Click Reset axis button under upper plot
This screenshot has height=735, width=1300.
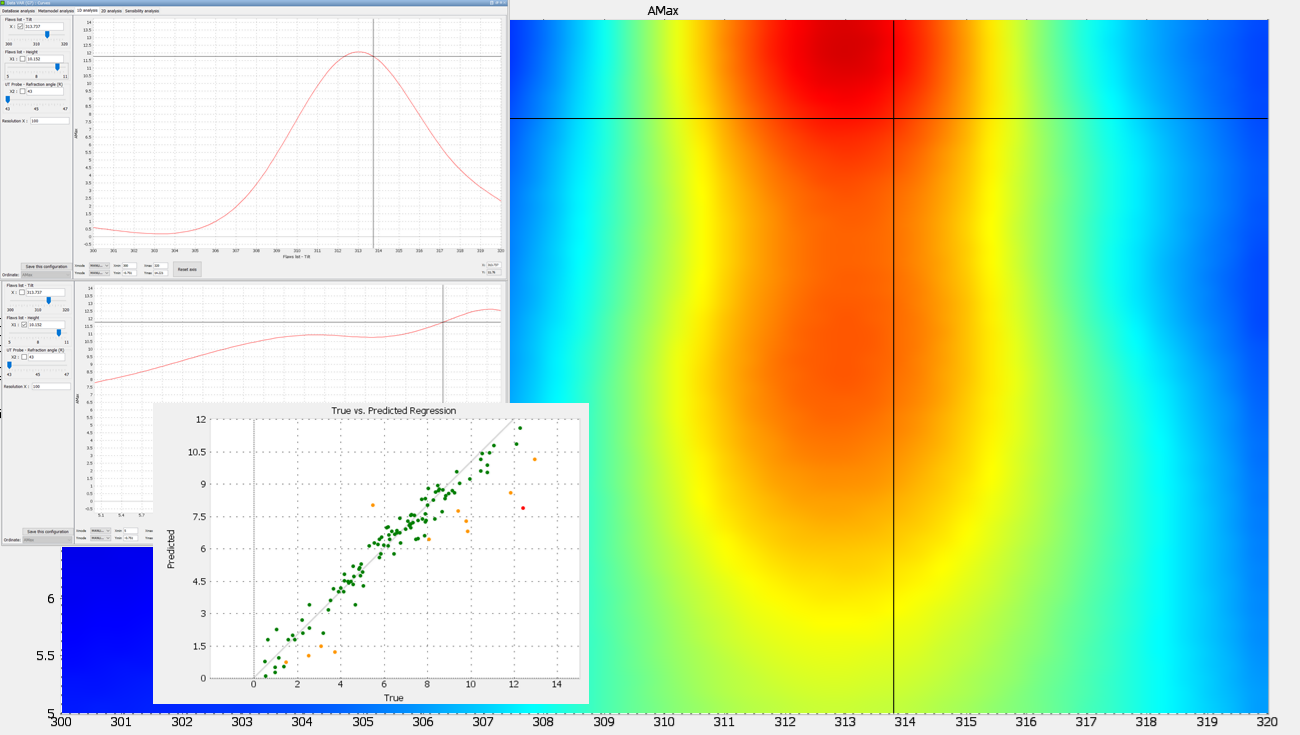click(187, 269)
